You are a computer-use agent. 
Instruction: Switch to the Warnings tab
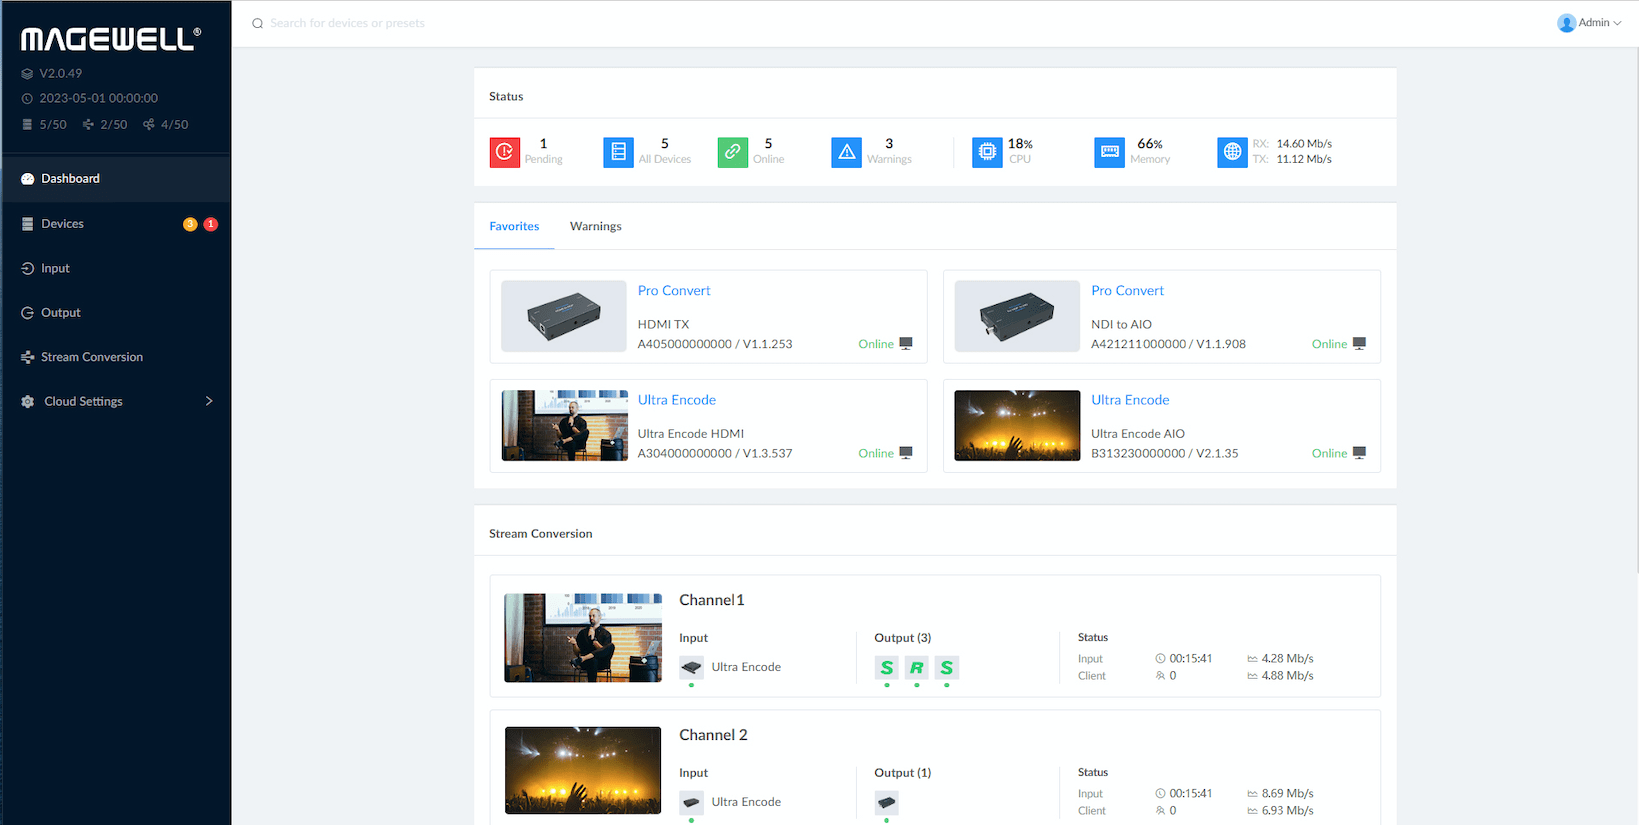(x=596, y=226)
